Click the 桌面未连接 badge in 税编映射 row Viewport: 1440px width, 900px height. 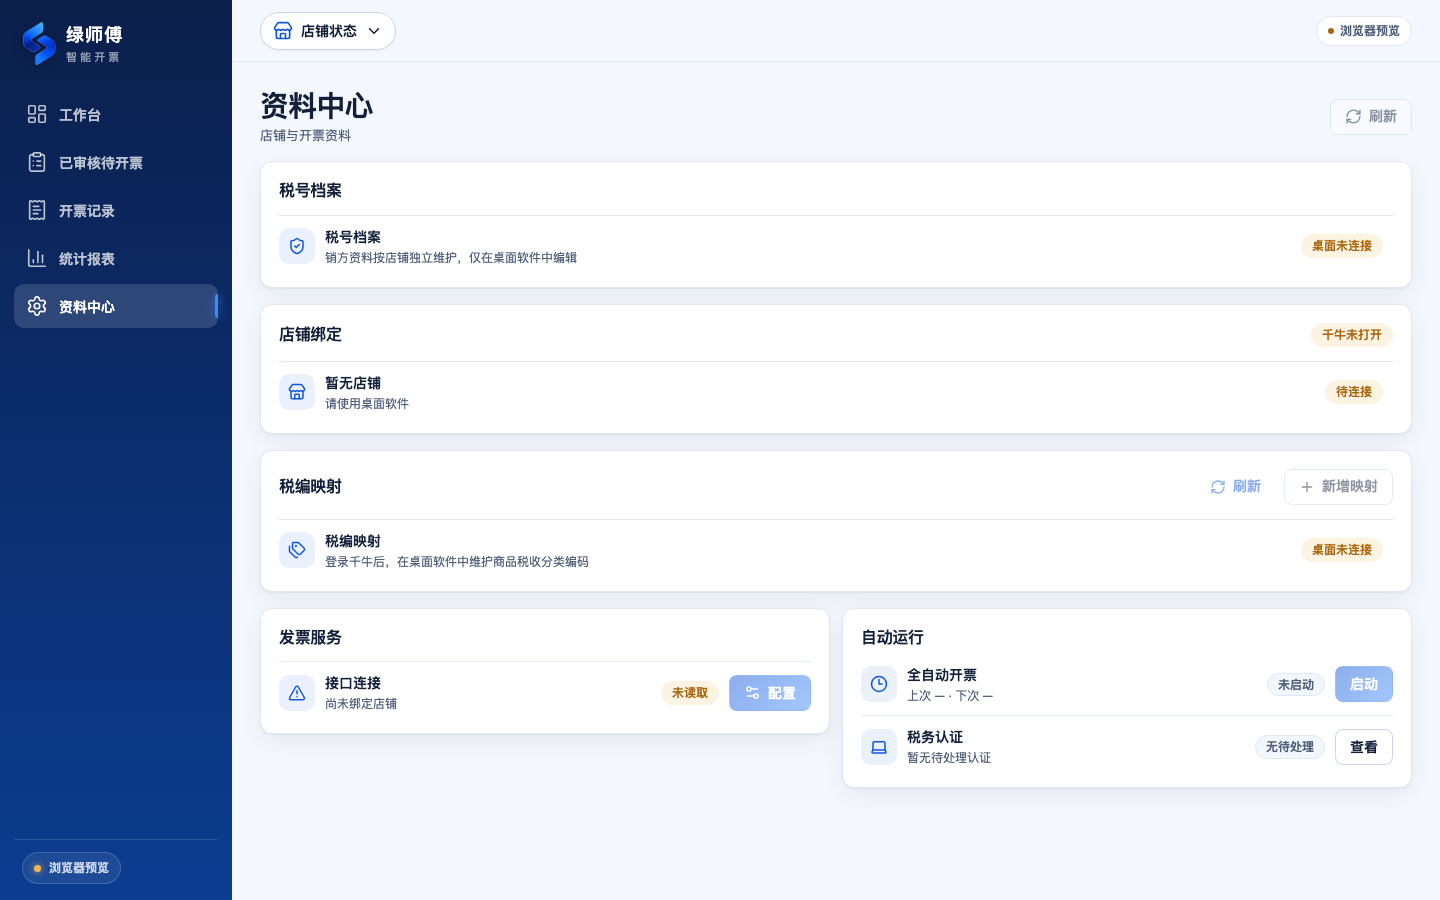pos(1342,550)
